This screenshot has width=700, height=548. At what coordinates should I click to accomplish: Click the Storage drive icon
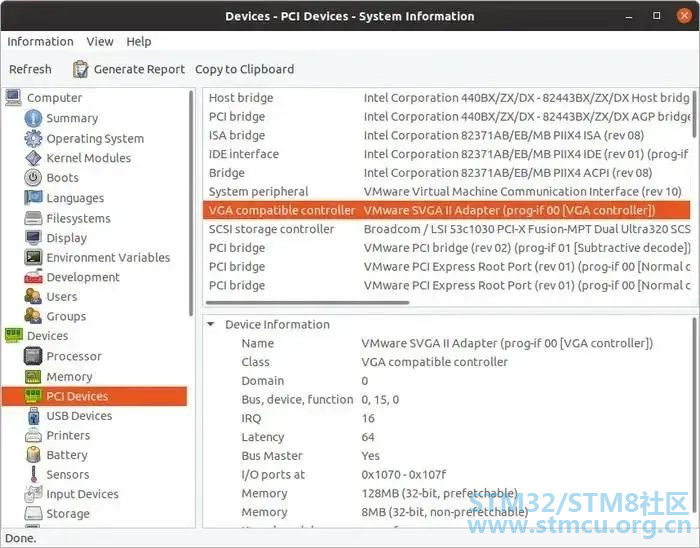(33, 514)
